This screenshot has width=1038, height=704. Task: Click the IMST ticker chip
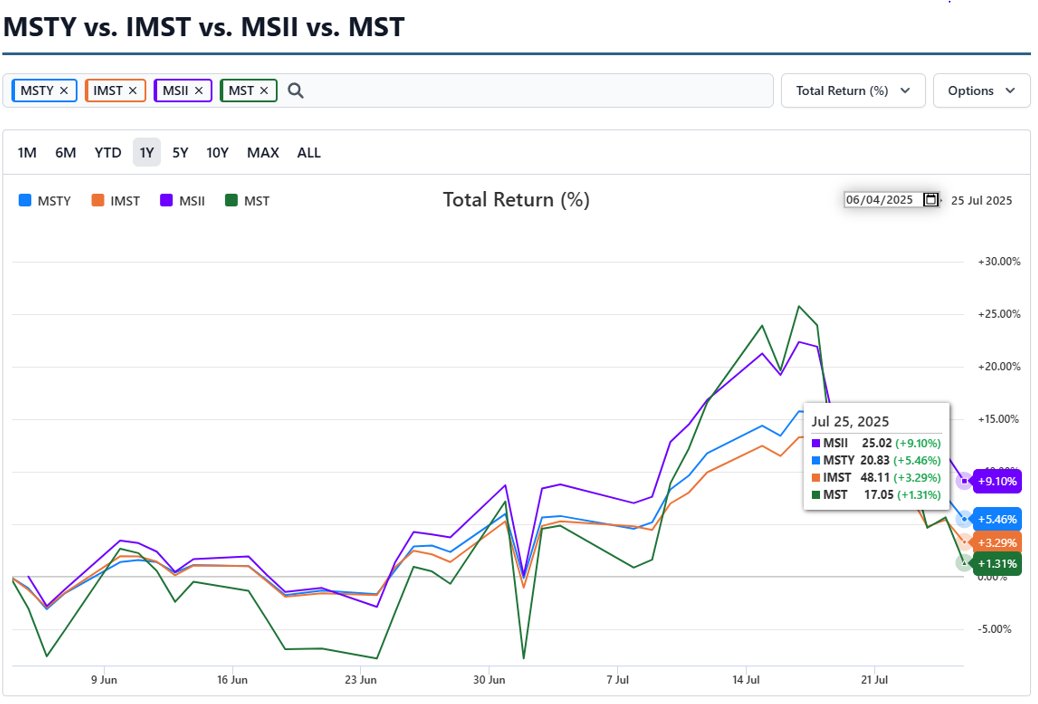pos(115,91)
